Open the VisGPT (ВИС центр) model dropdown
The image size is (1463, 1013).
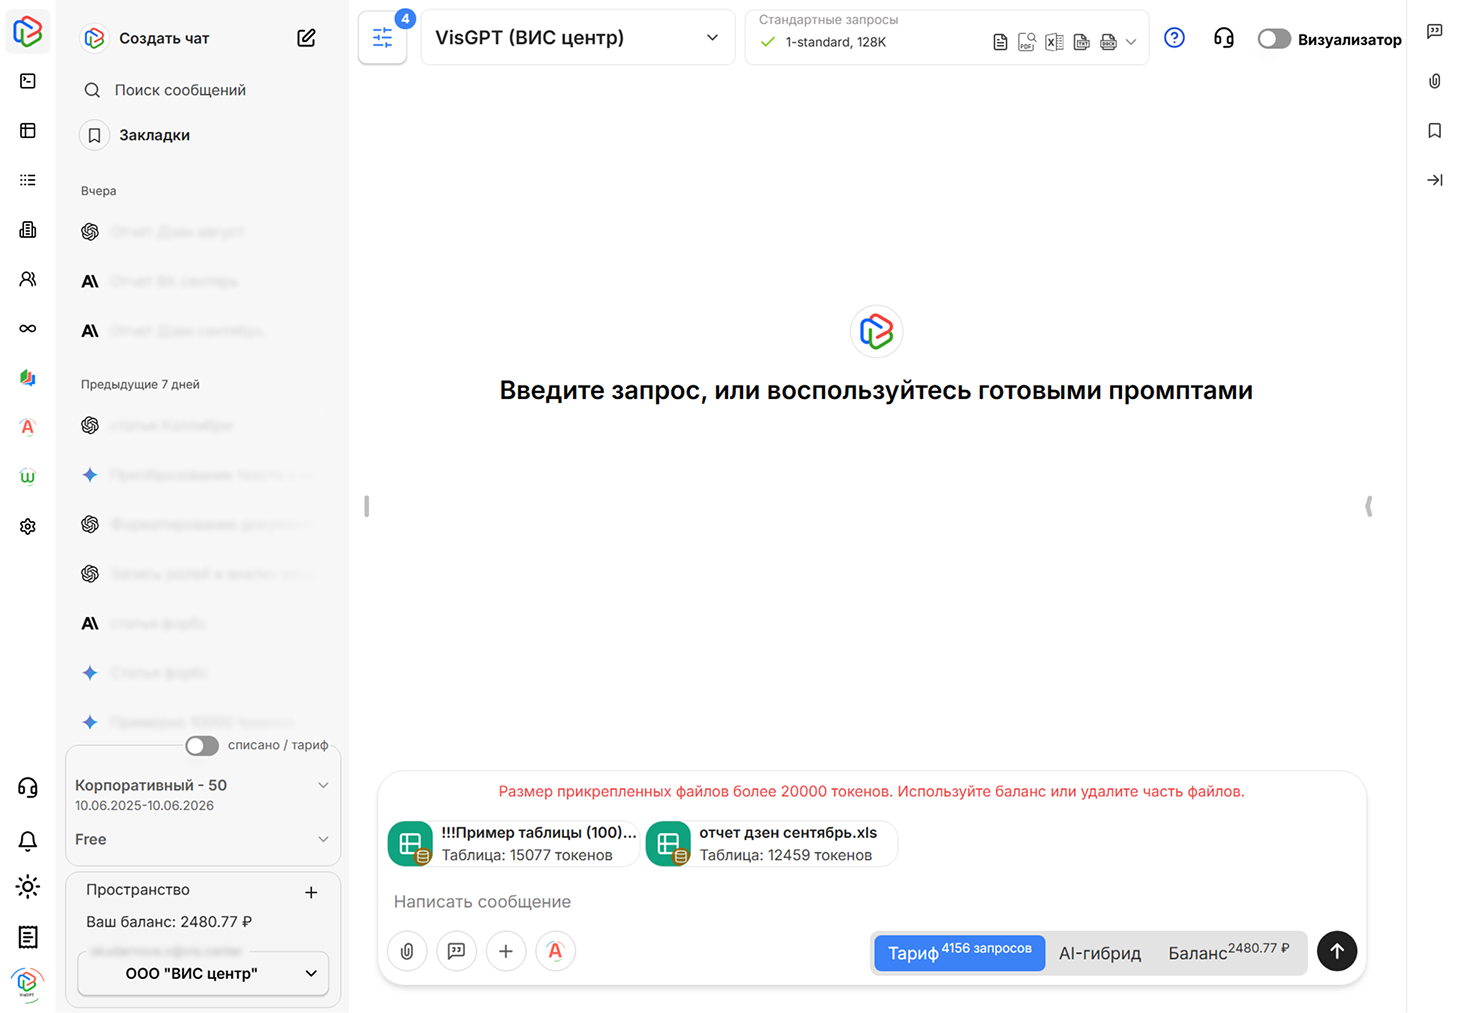pyautogui.click(x=578, y=37)
